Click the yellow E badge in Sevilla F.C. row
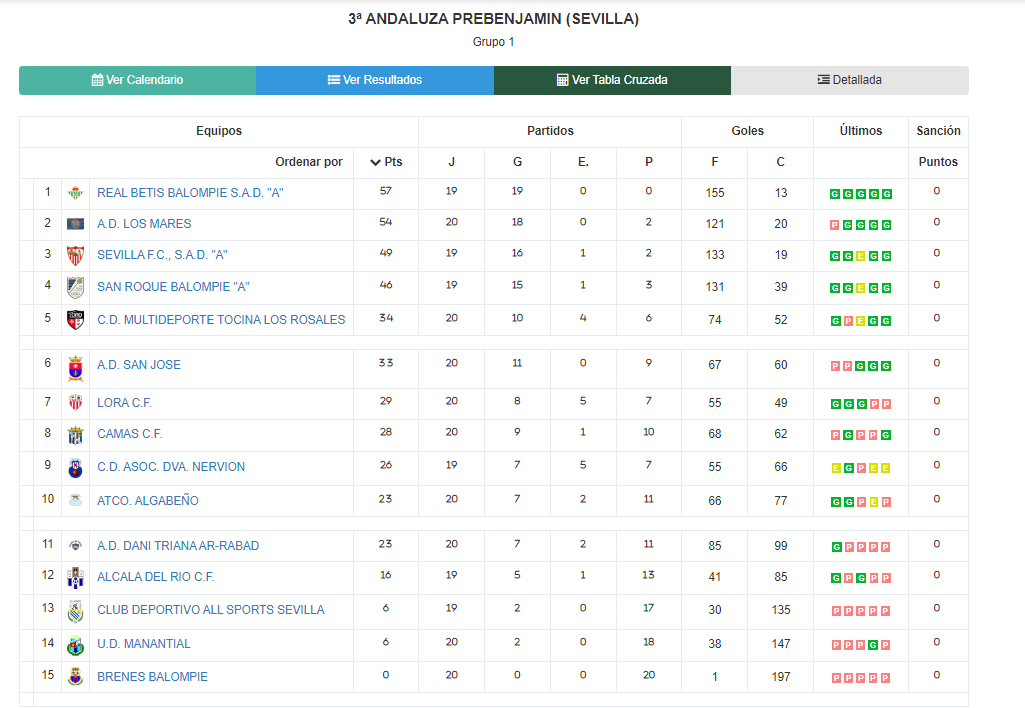The width and height of the screenshot is (1025, 708). 860,257
